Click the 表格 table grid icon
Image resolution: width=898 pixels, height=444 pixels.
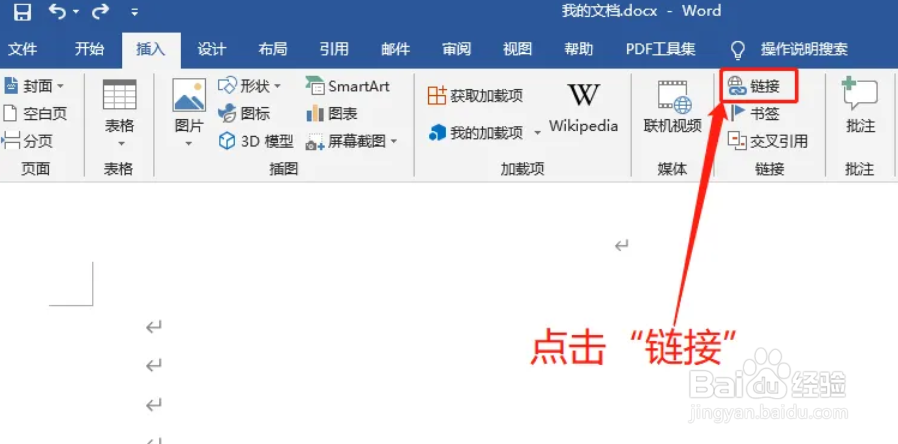point(119,95)
